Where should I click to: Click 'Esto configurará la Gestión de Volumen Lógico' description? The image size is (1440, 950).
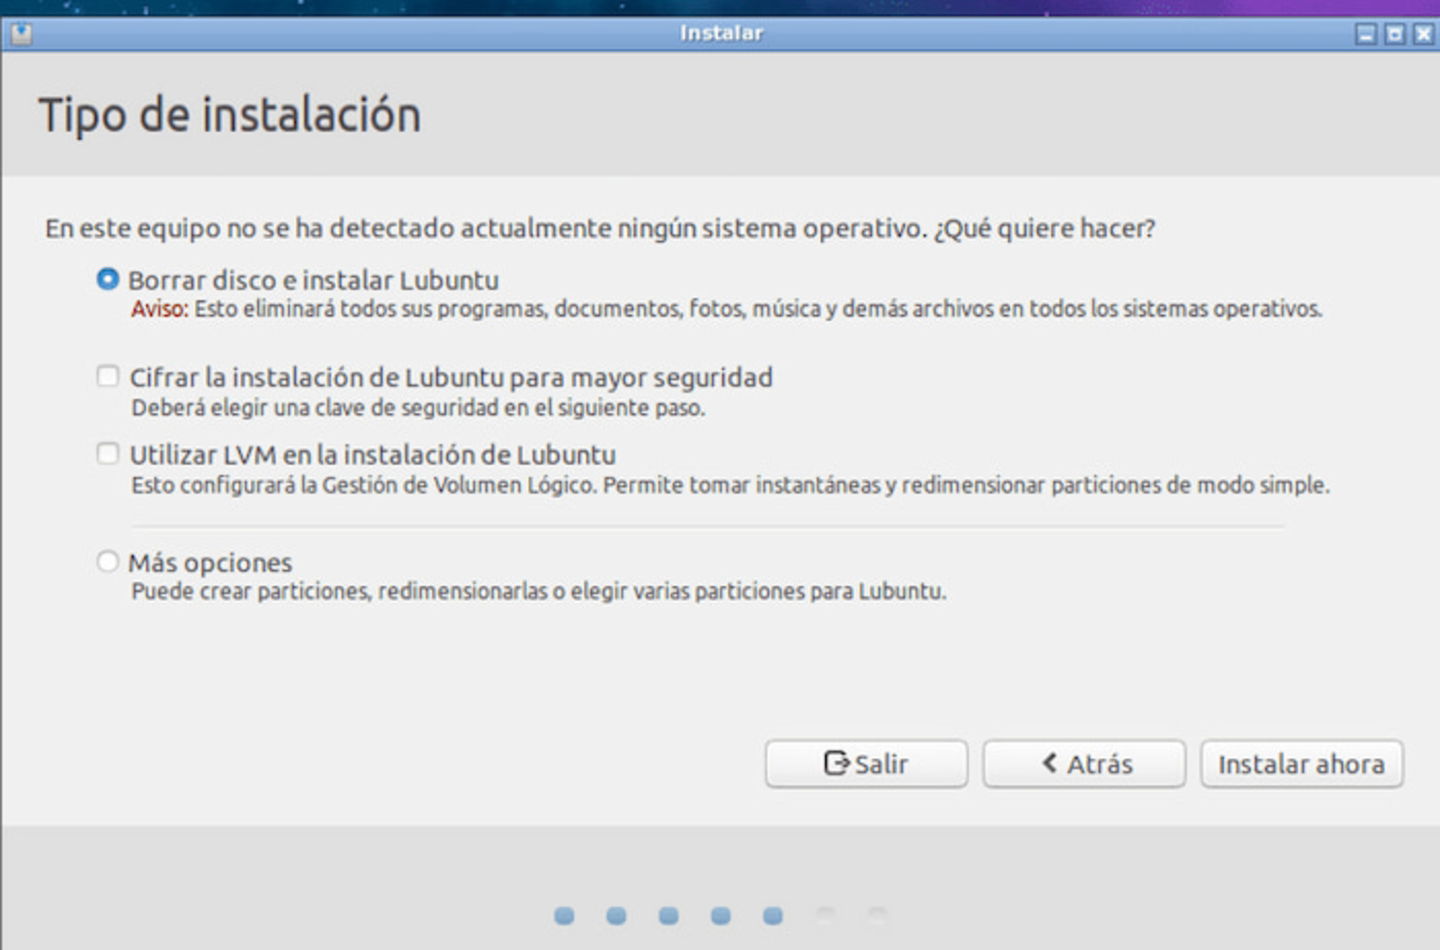730,485
